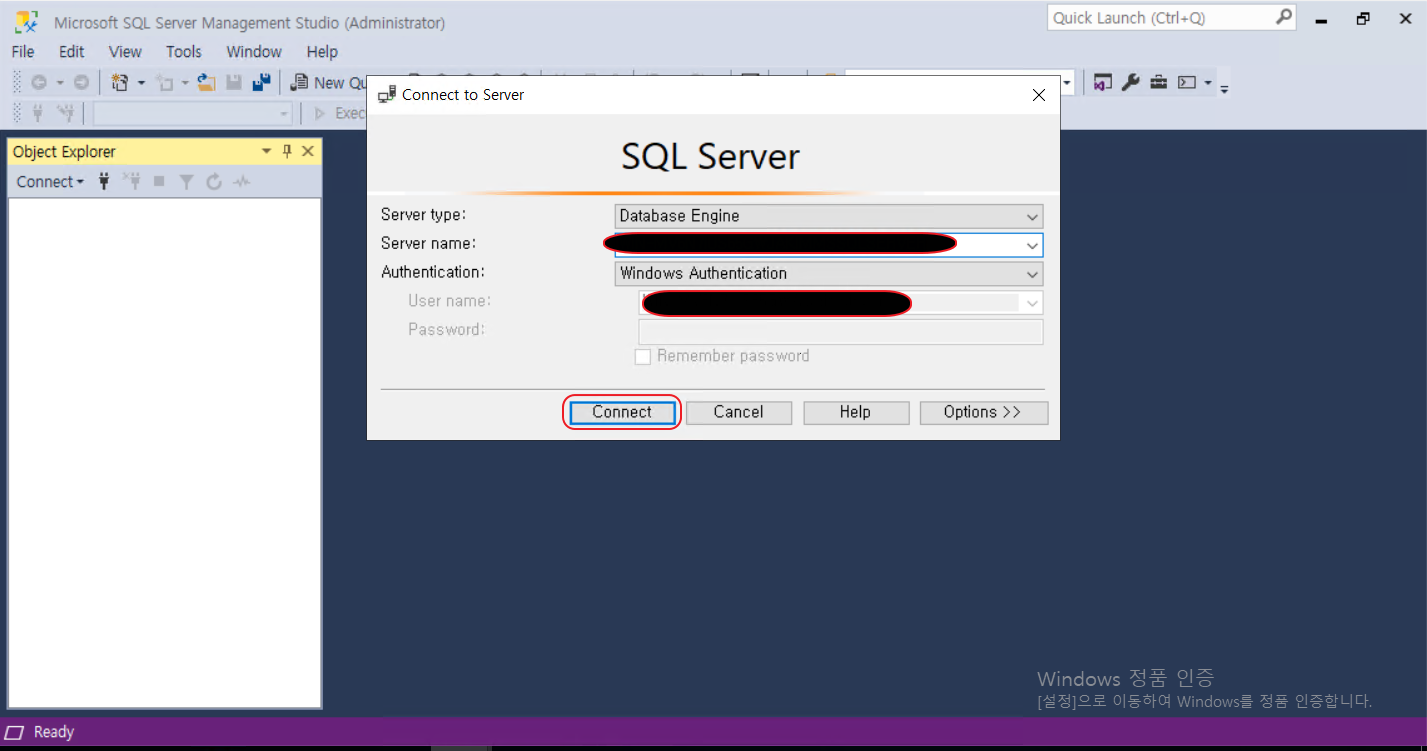
Task: Open the Authentication dropdown
Action: click(x=828, y=273)
